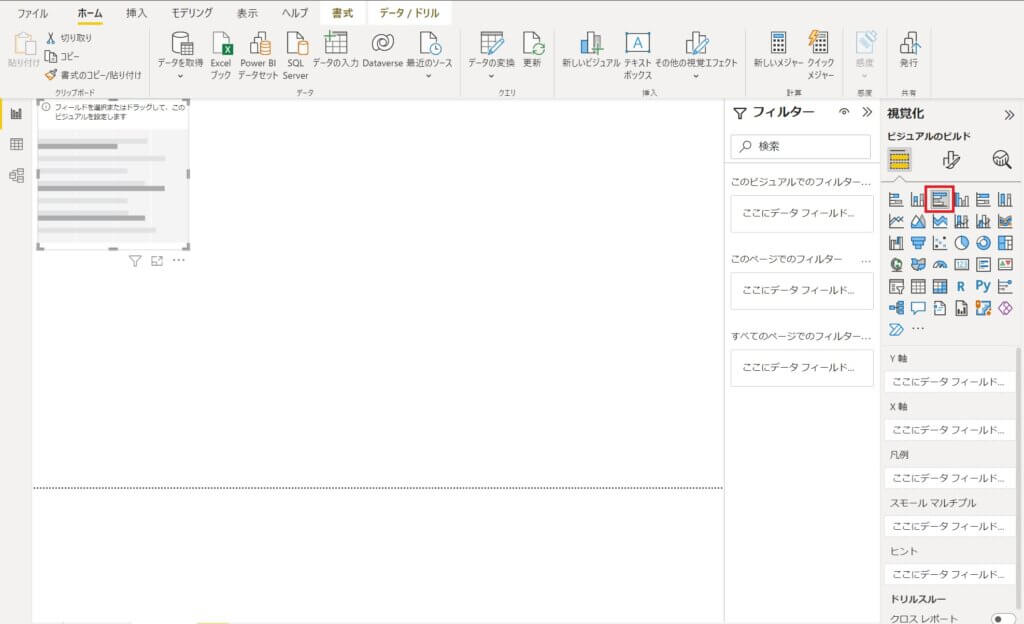Expand the データを取得 dropdown arrow
This screenshot has height=624, width=1024.
click(x=180, y=76)
